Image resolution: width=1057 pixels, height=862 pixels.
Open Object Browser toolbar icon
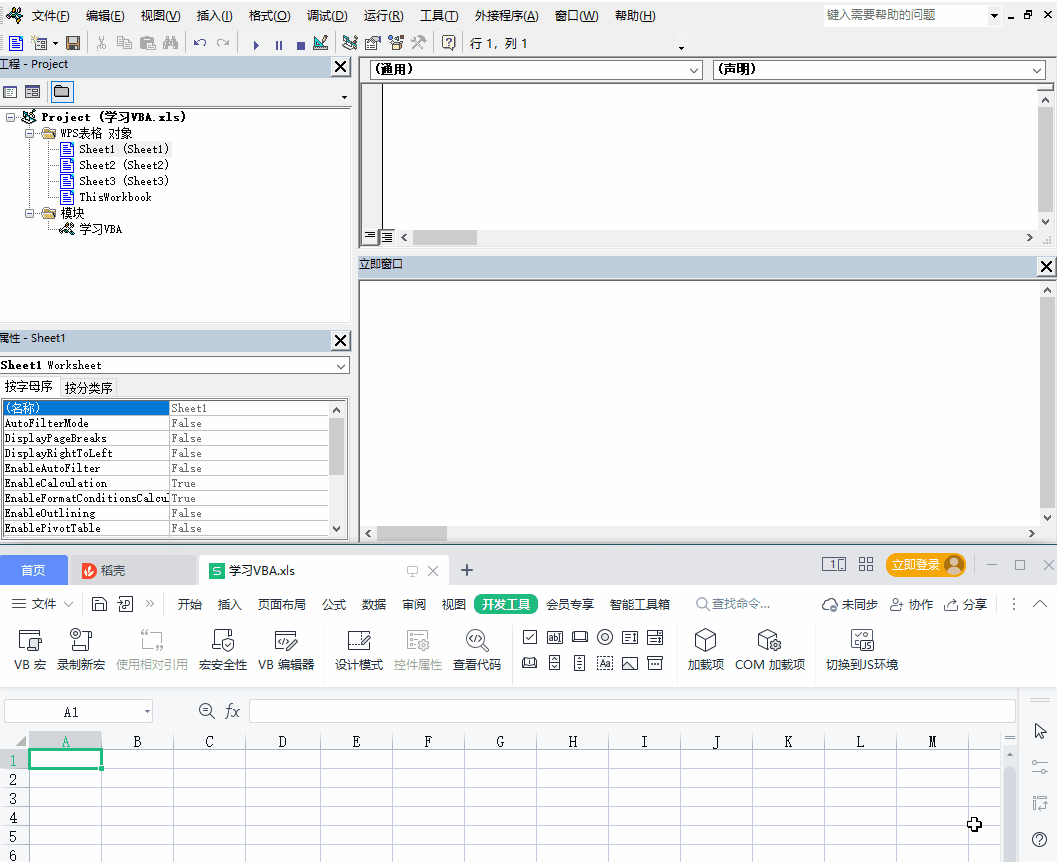coord(396,43)
